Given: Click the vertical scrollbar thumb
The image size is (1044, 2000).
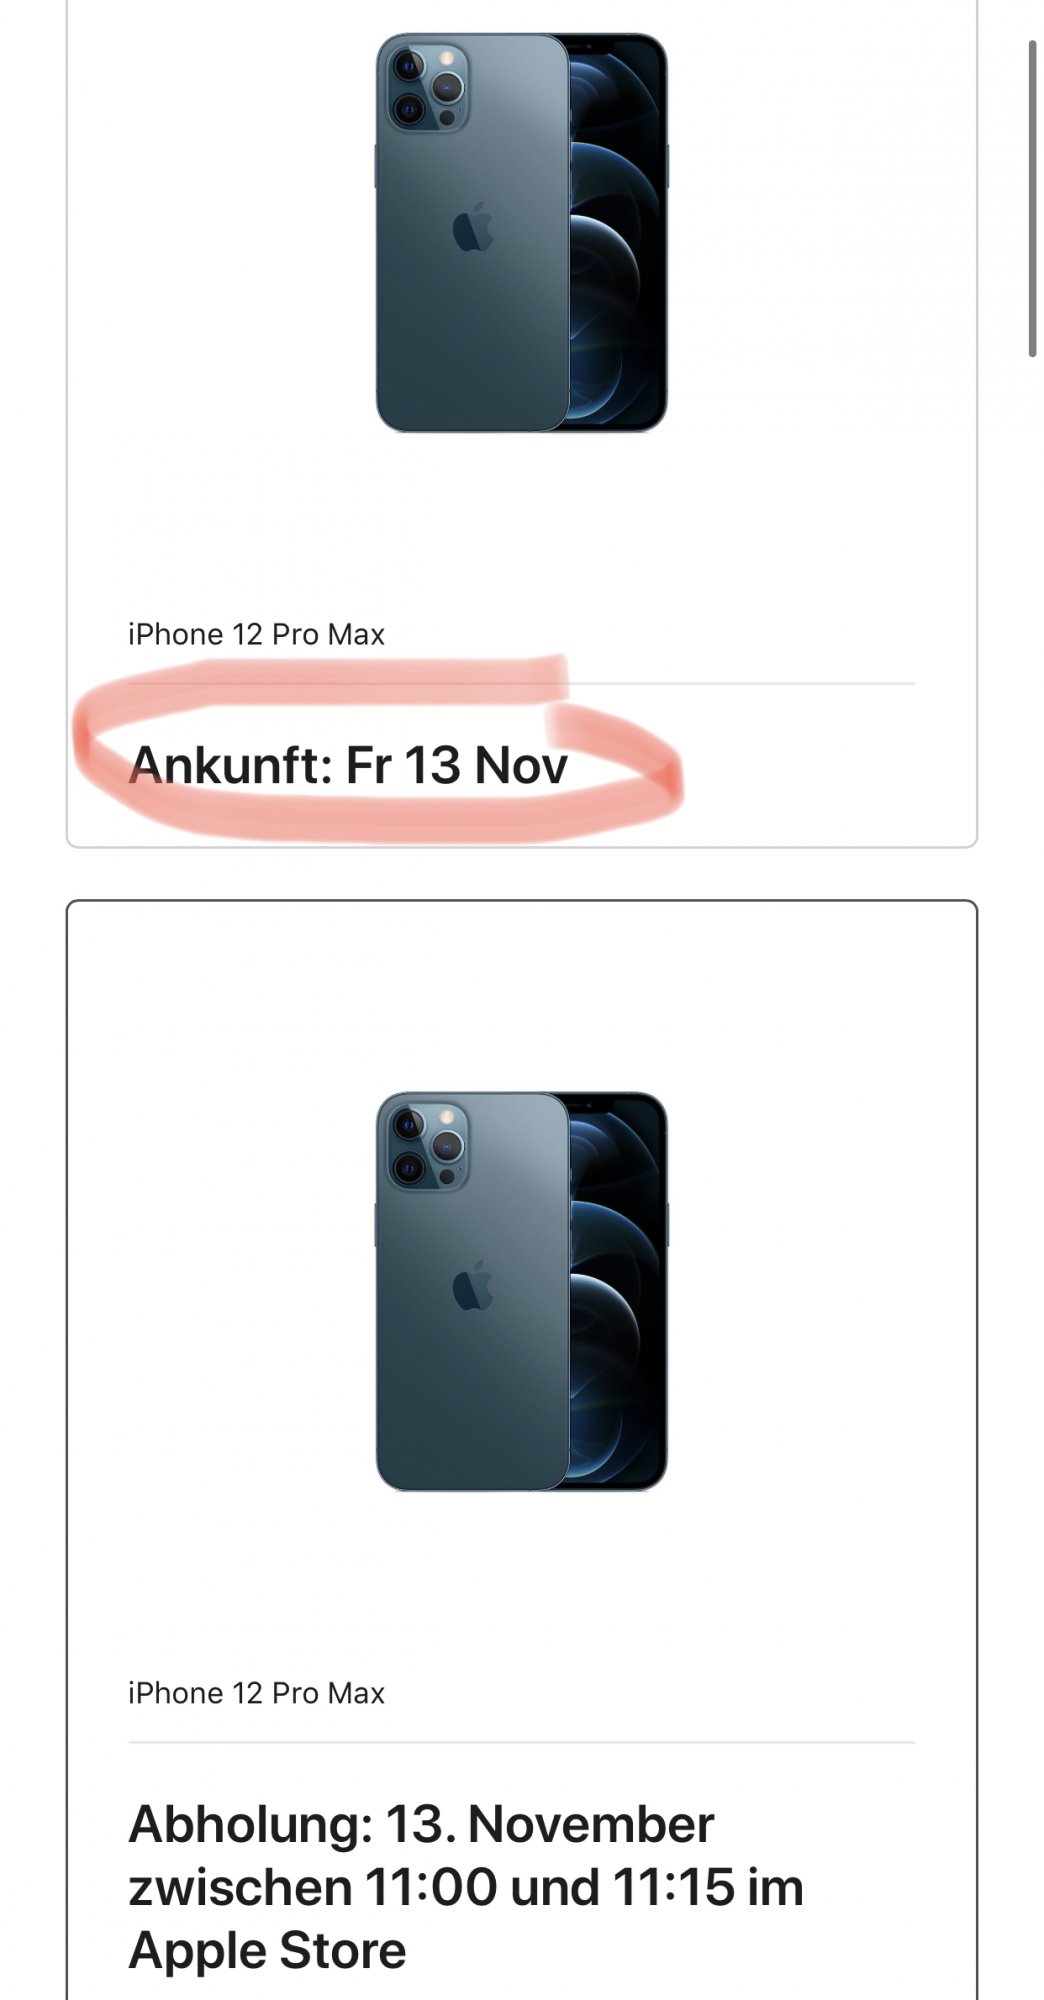Looking at the screenshot, I should (1032, 198).
